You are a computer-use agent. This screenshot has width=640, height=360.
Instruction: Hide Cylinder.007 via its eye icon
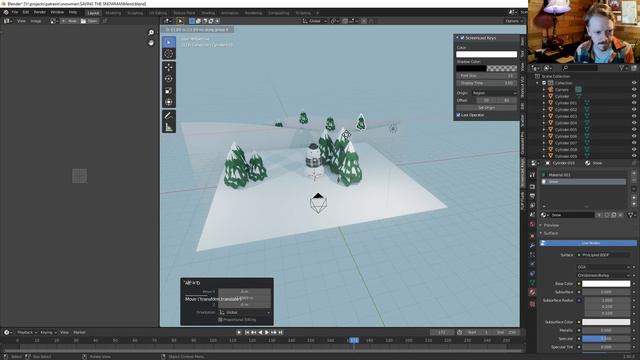tap(634, 143)
